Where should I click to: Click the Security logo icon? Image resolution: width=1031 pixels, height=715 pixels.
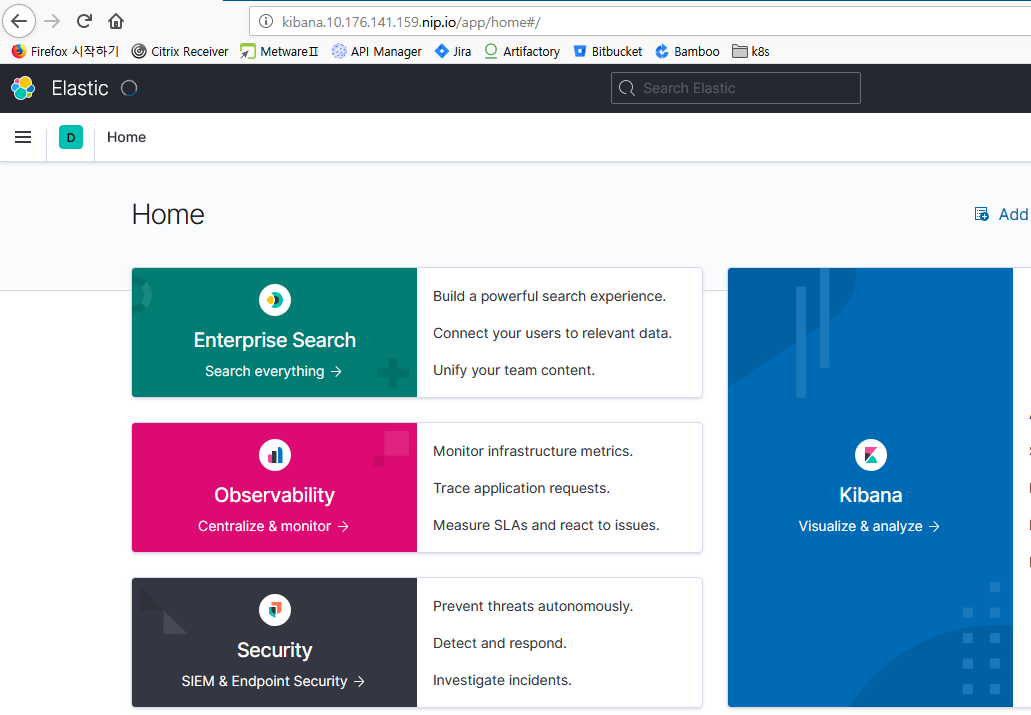(275, 610)
